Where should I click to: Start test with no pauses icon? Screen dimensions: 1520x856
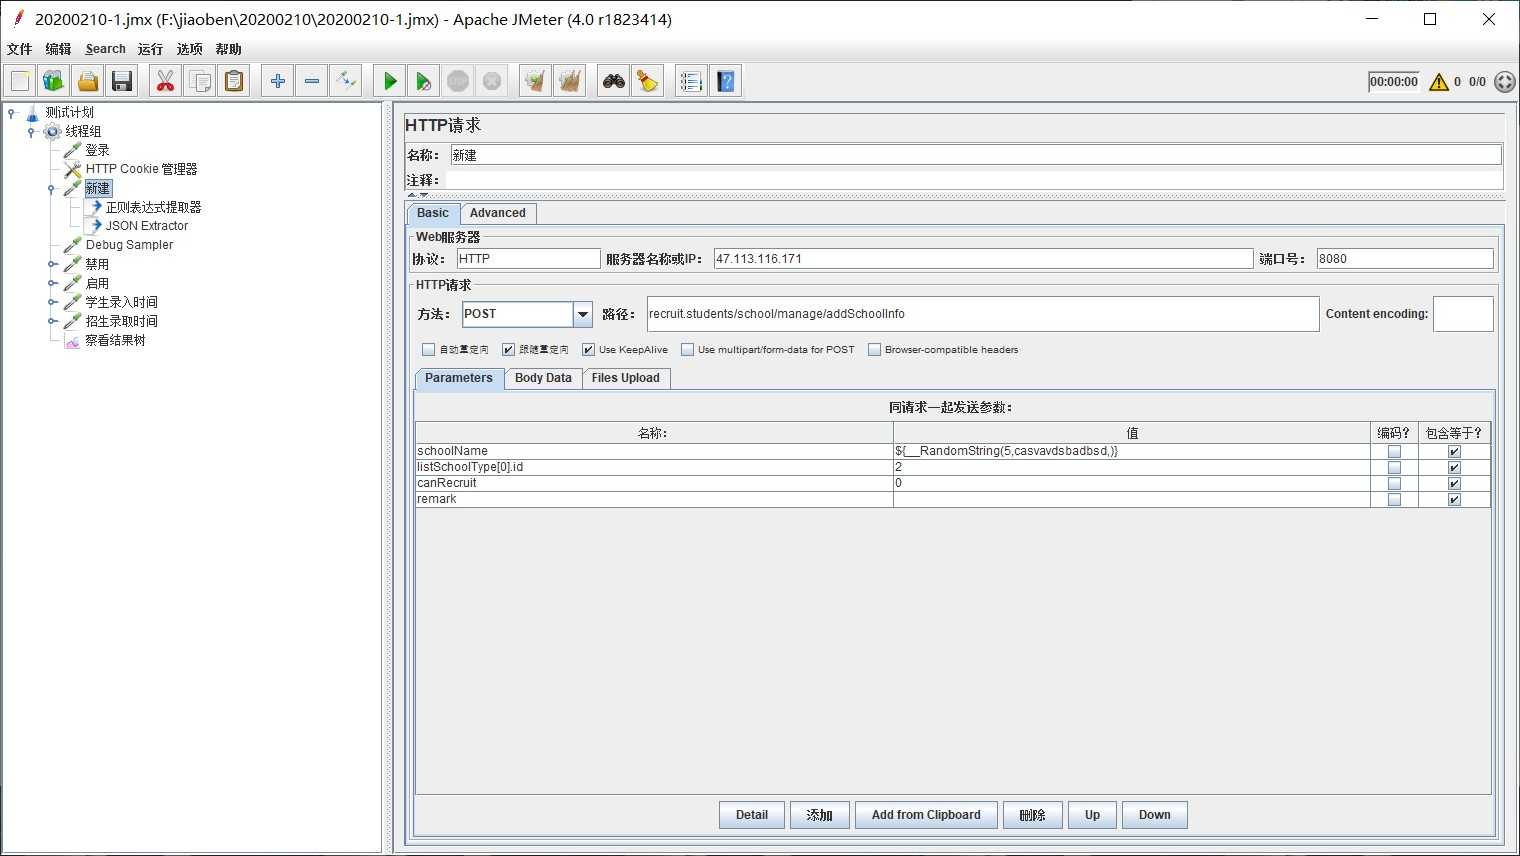(x=424, y=81)
